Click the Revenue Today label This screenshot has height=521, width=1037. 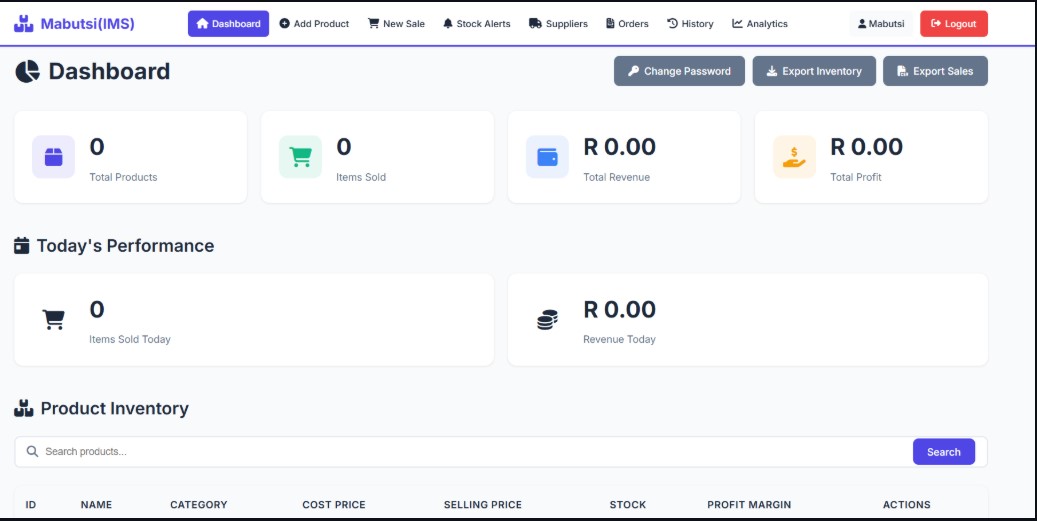click(619, 339)
